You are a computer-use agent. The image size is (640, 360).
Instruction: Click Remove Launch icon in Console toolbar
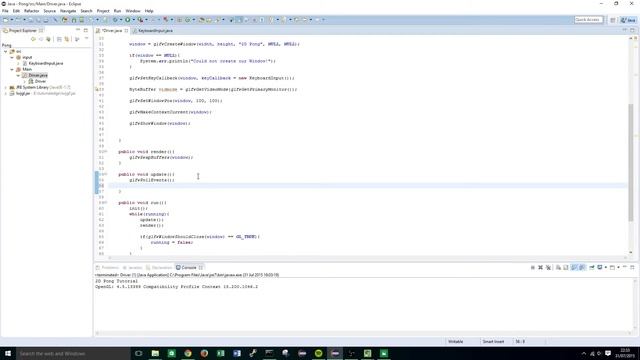(540, 268)
